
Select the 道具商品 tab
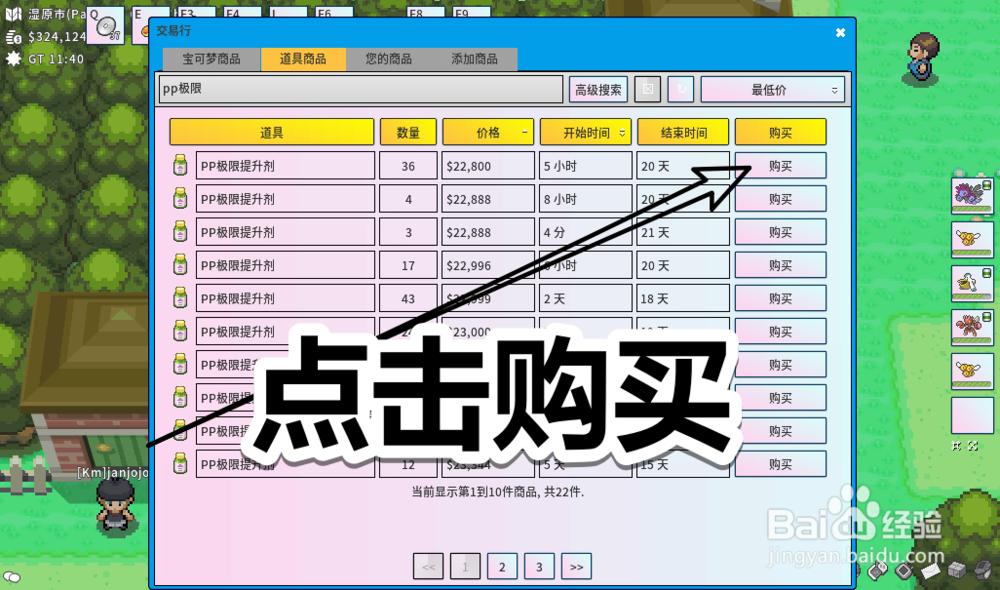pos(303,59)
